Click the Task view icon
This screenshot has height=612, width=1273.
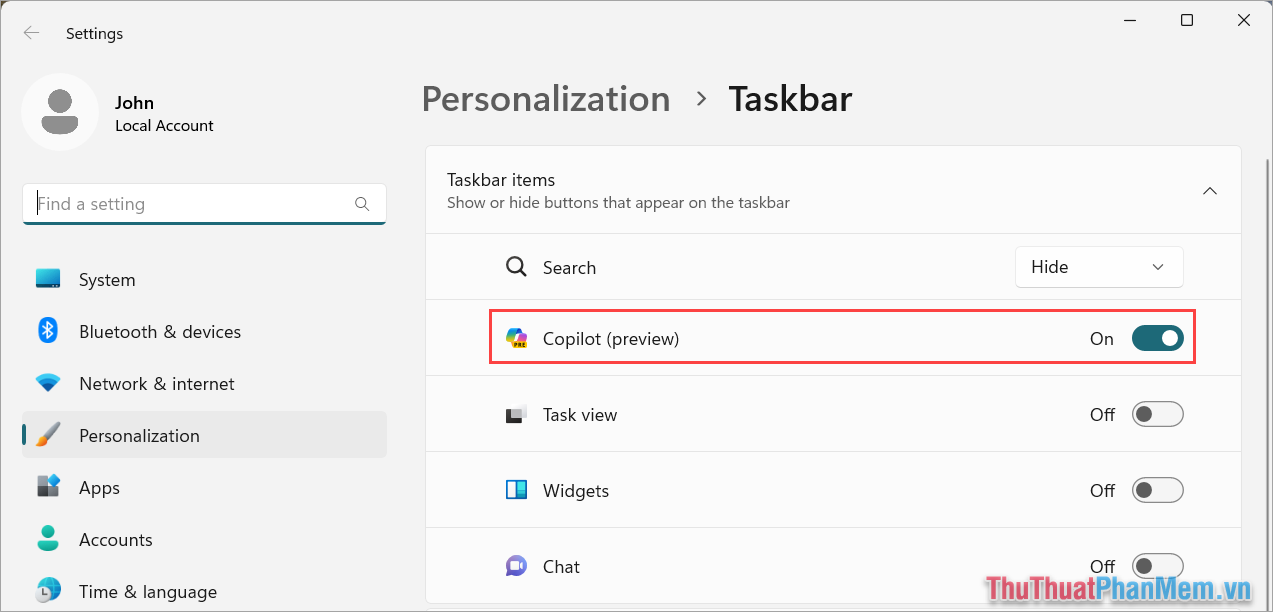click(517, 414)
